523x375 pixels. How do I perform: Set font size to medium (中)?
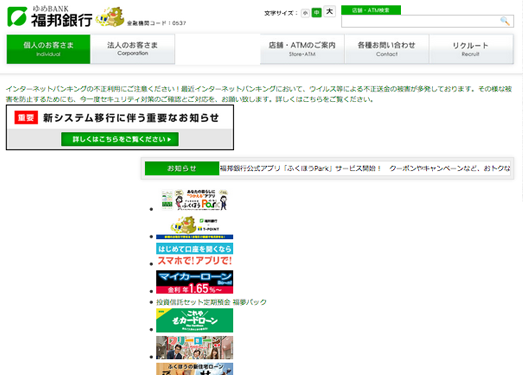click(x=317, y=13)
